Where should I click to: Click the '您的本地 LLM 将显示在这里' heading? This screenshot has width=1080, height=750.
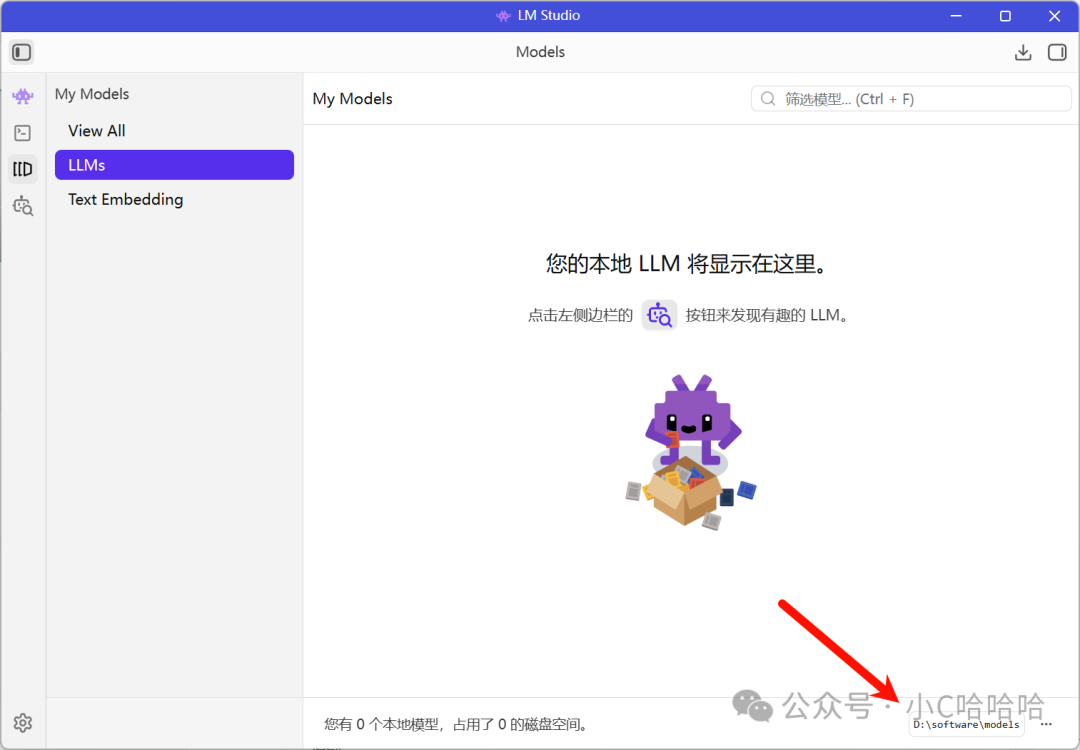[x=687, y=264]
